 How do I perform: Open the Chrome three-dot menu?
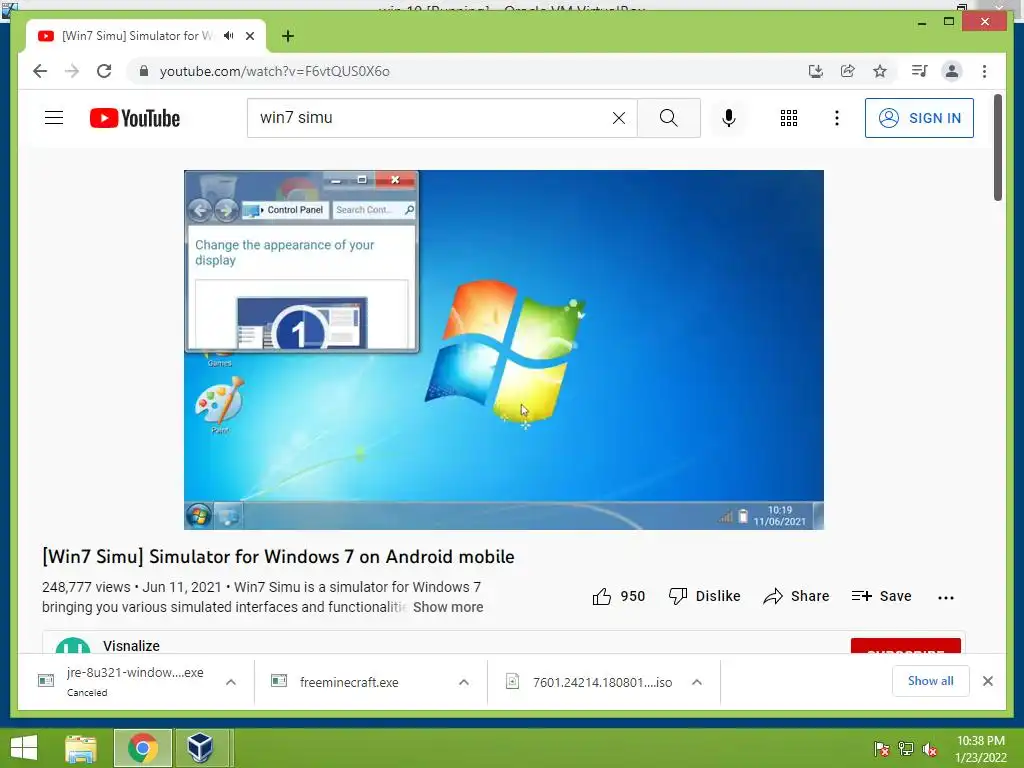[x=984, y=71]
